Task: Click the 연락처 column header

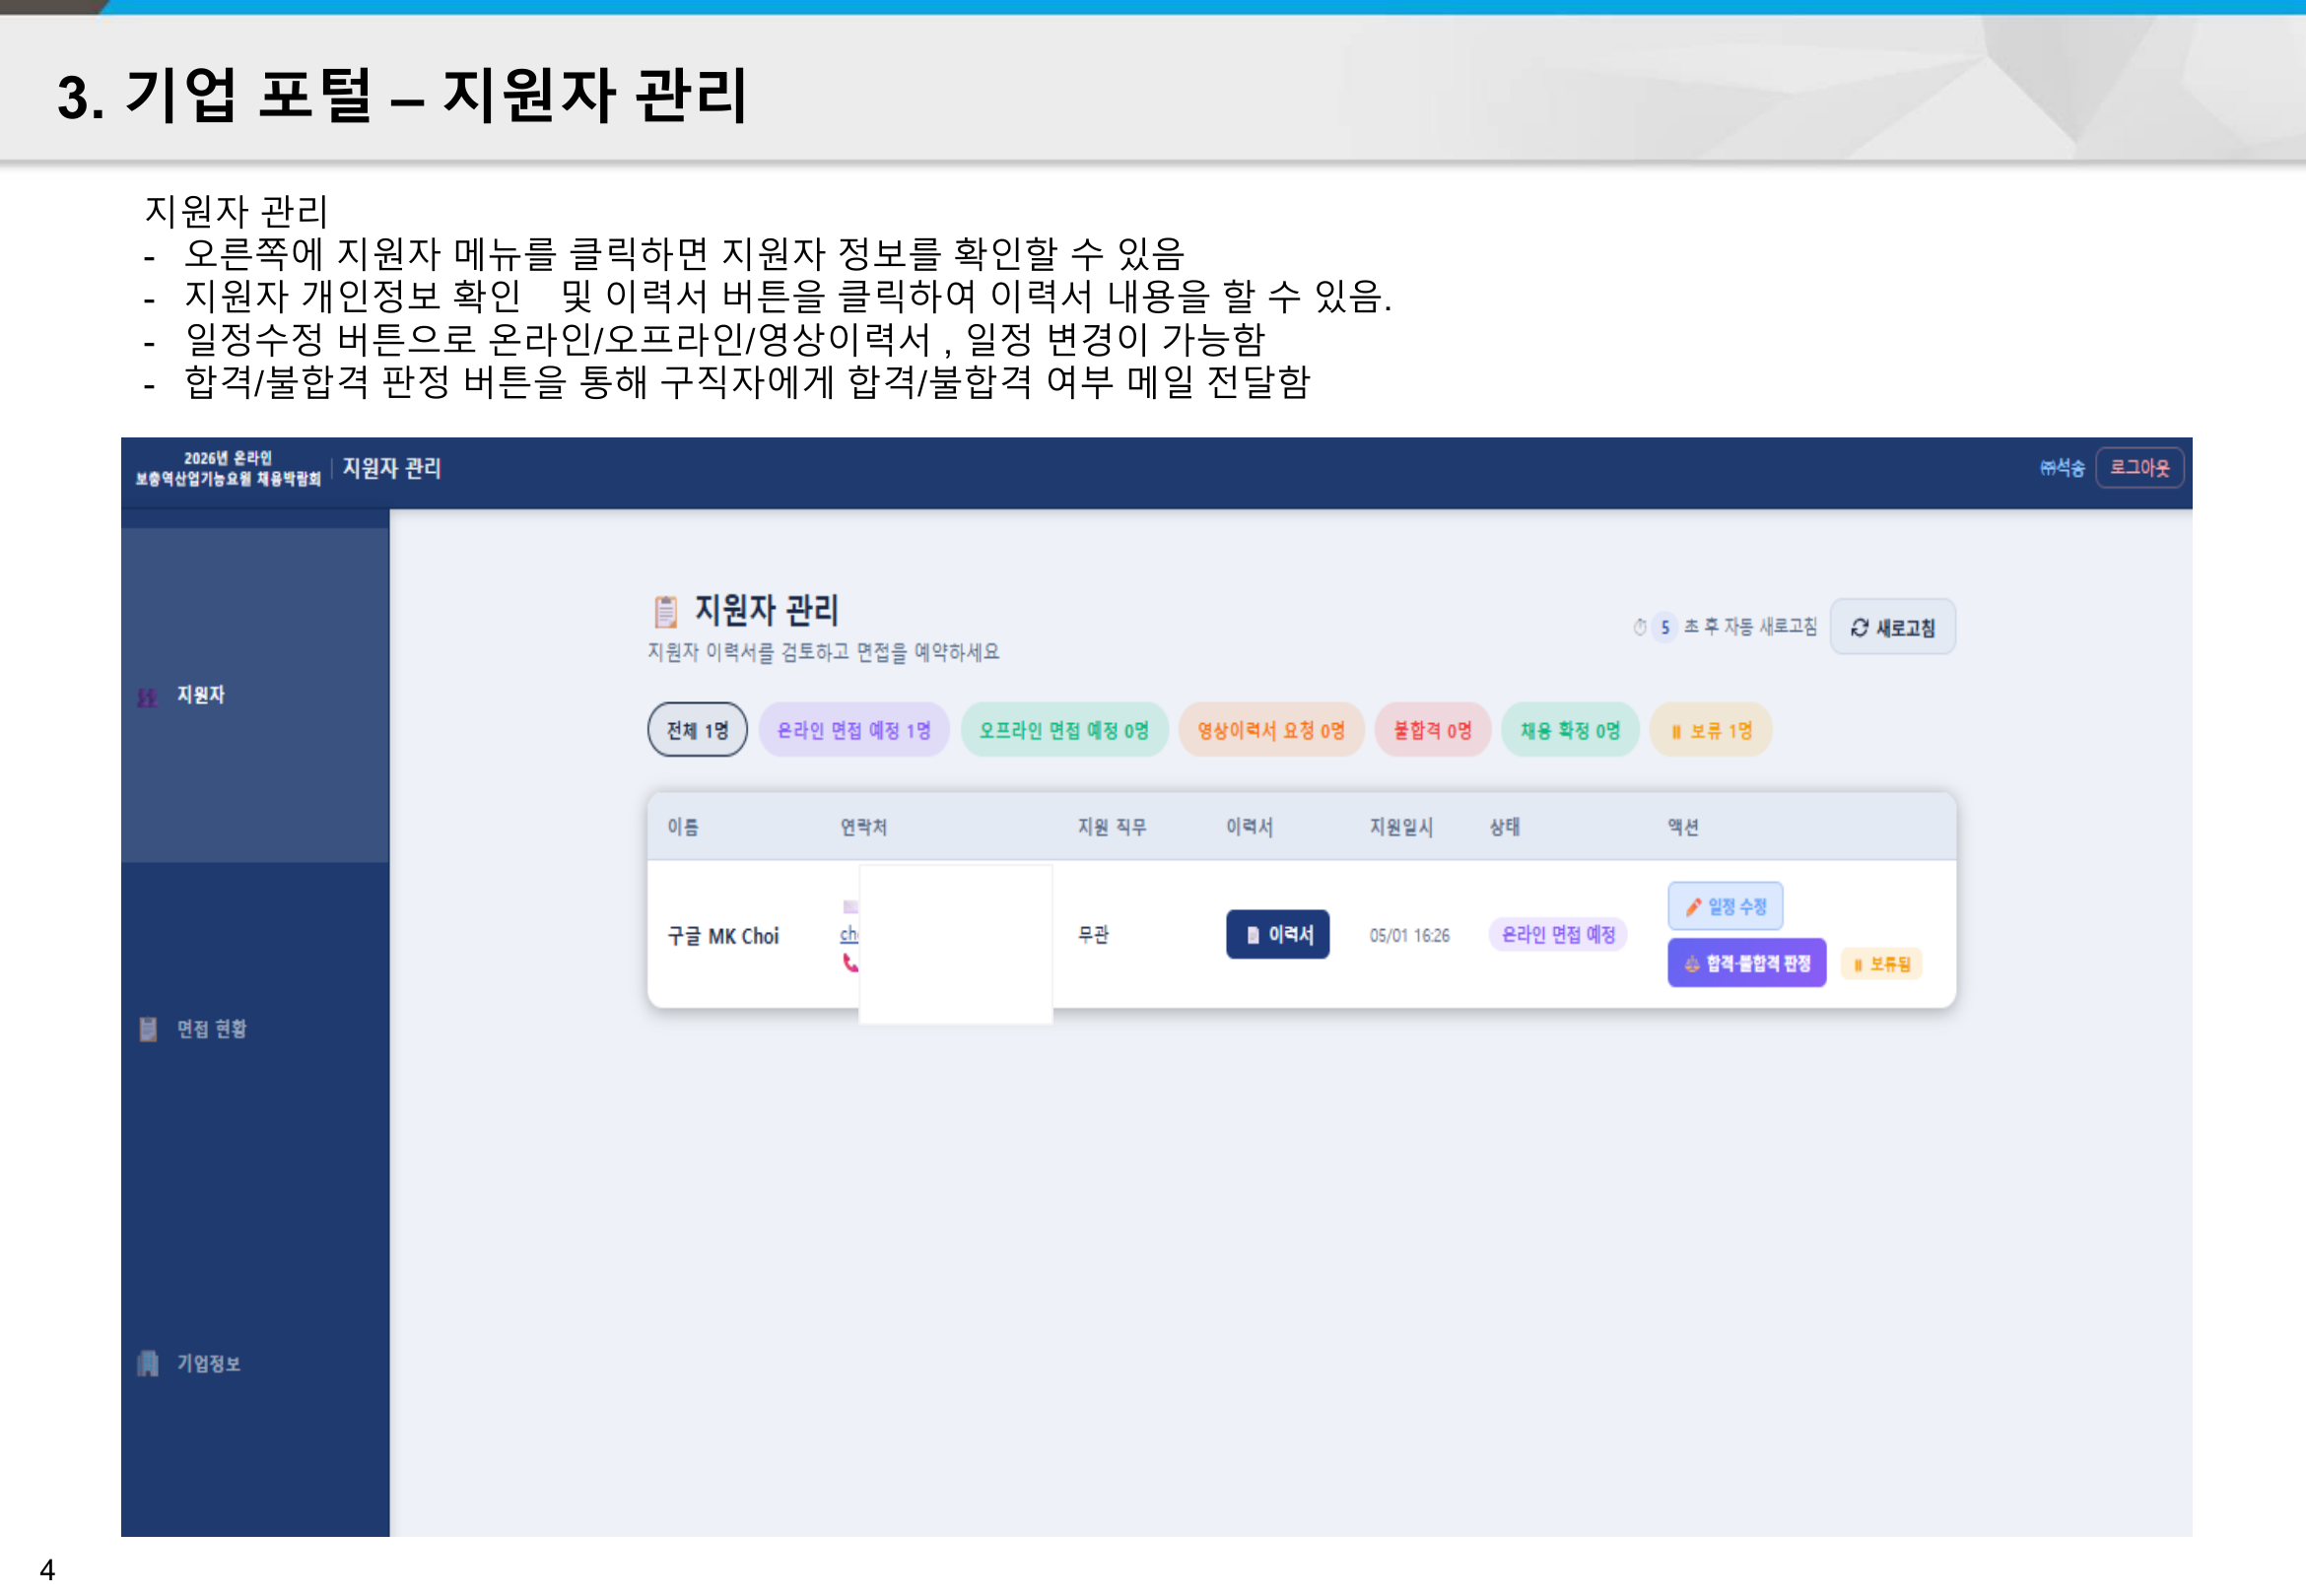Action: coord(863,826)
